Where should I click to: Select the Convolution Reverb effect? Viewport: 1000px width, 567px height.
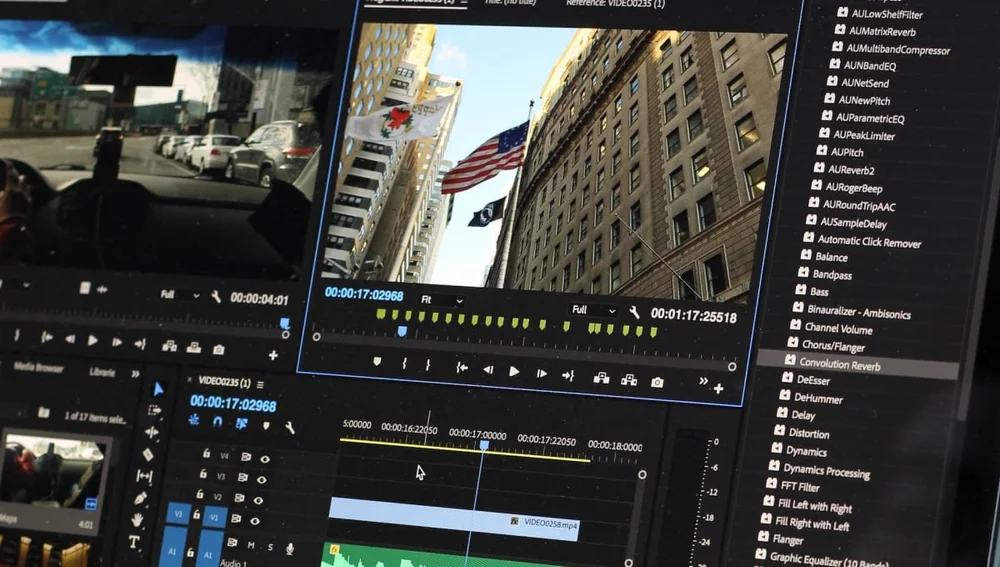point(857,364)
